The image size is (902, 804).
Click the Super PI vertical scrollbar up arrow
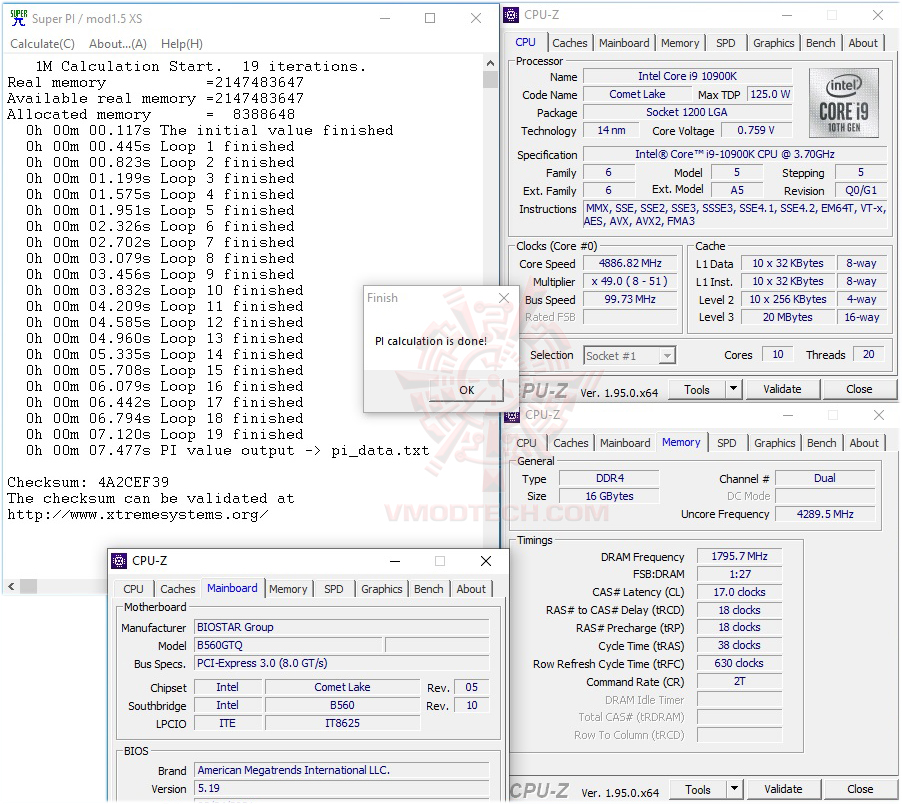(490, 63)
